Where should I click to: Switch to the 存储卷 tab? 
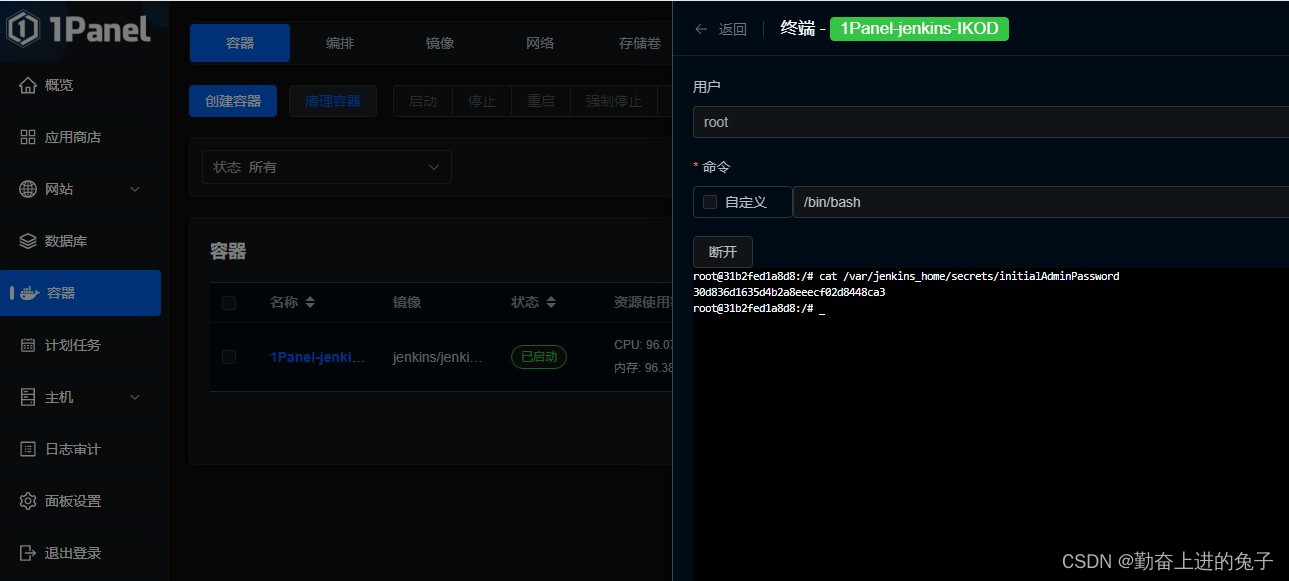(x=640, y=43)
